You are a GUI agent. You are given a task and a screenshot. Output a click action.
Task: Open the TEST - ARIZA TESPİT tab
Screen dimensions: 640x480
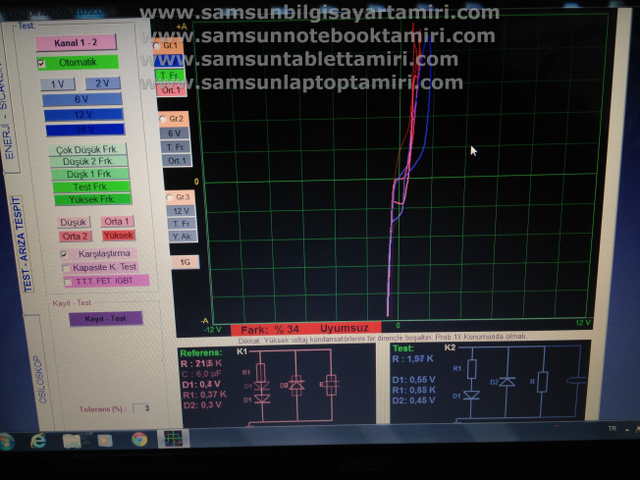click(28, 245)
